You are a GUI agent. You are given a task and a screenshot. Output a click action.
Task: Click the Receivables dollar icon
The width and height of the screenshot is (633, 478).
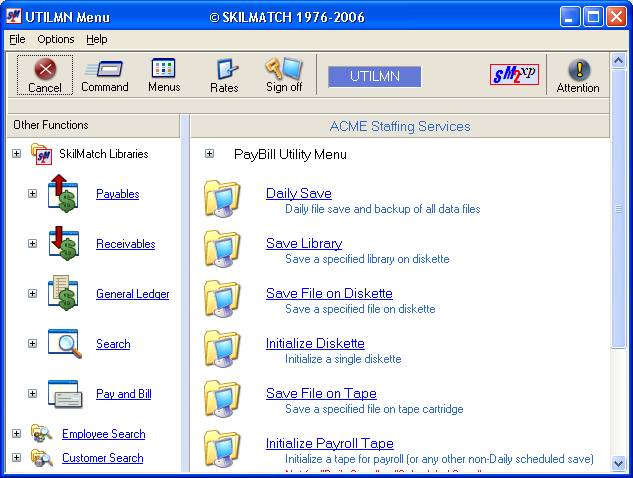(x=63, y=243)
